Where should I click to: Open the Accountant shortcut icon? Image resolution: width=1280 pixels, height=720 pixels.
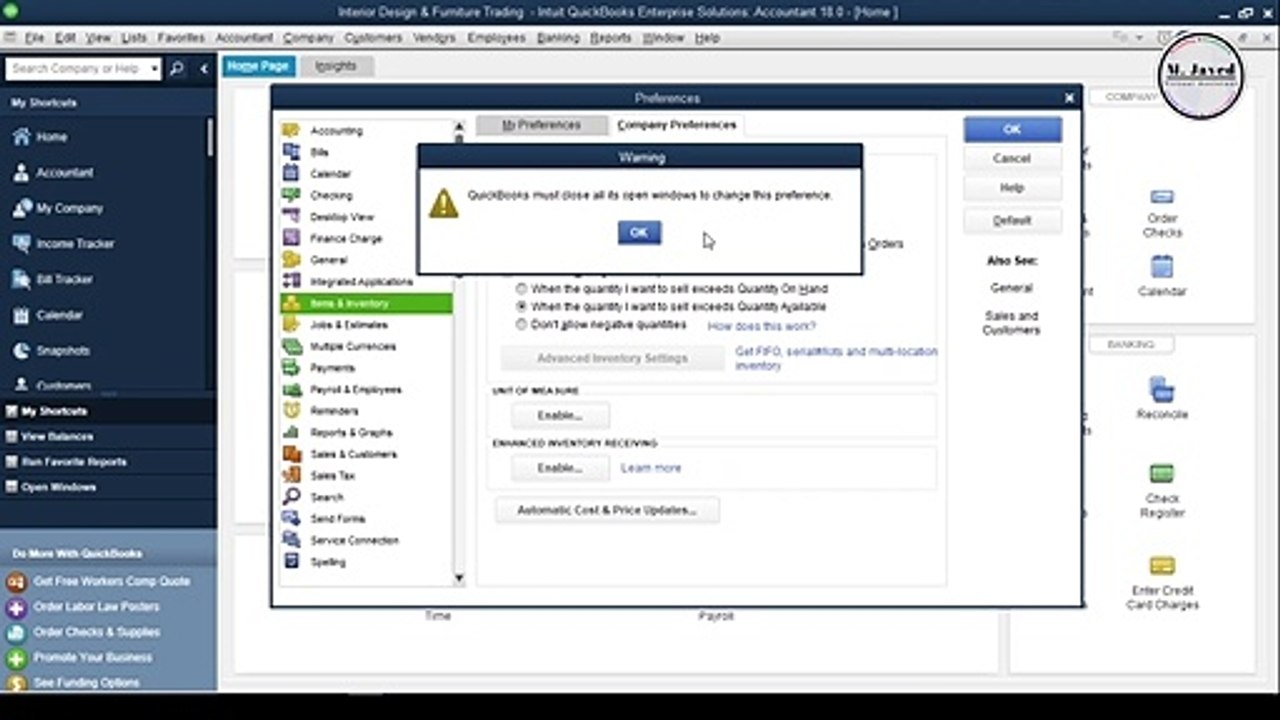coord(21,173)
